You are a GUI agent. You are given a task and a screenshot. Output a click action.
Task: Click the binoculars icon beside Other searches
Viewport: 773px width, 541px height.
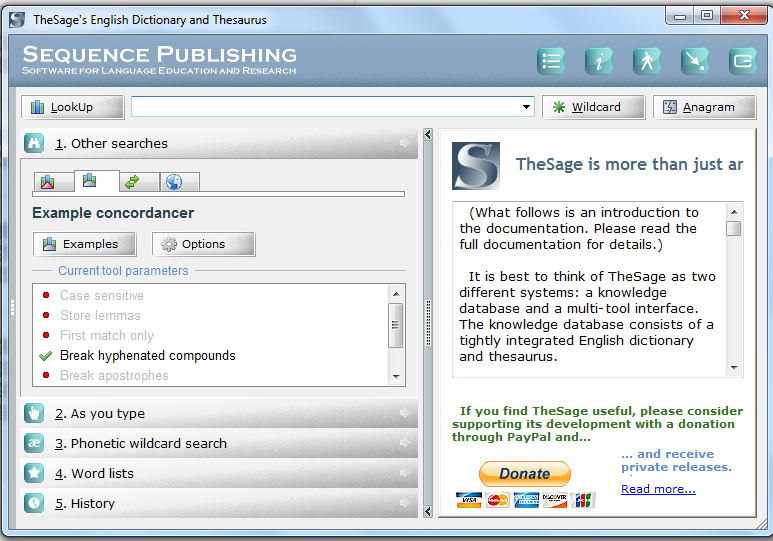point(34,143)
